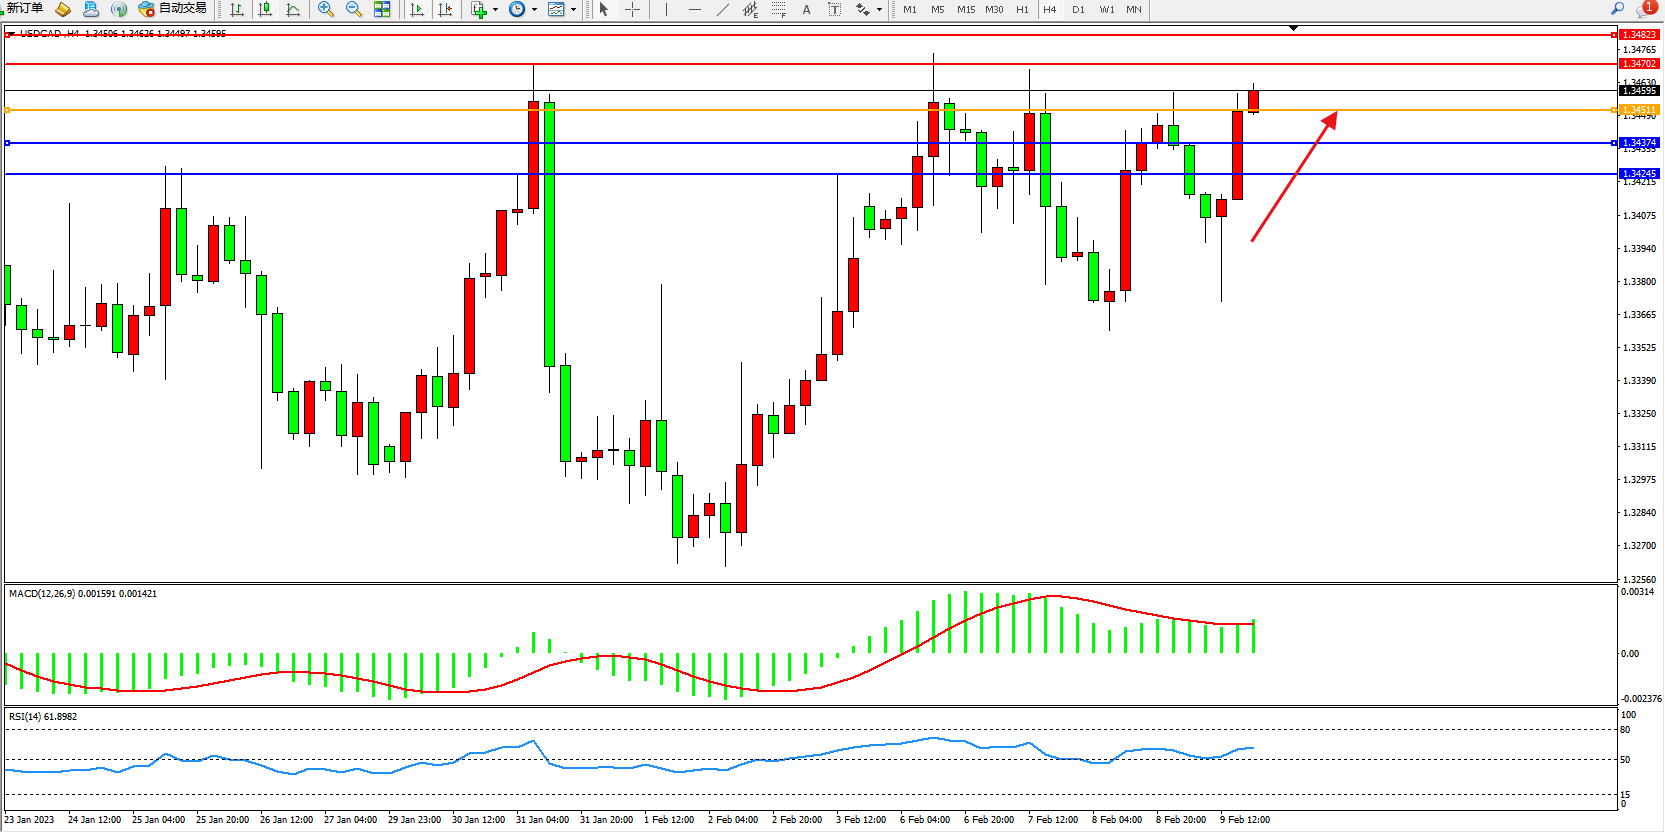Toggle chart auto scroll
This screenshot has width=1665, height=833.
click(417, 10)
